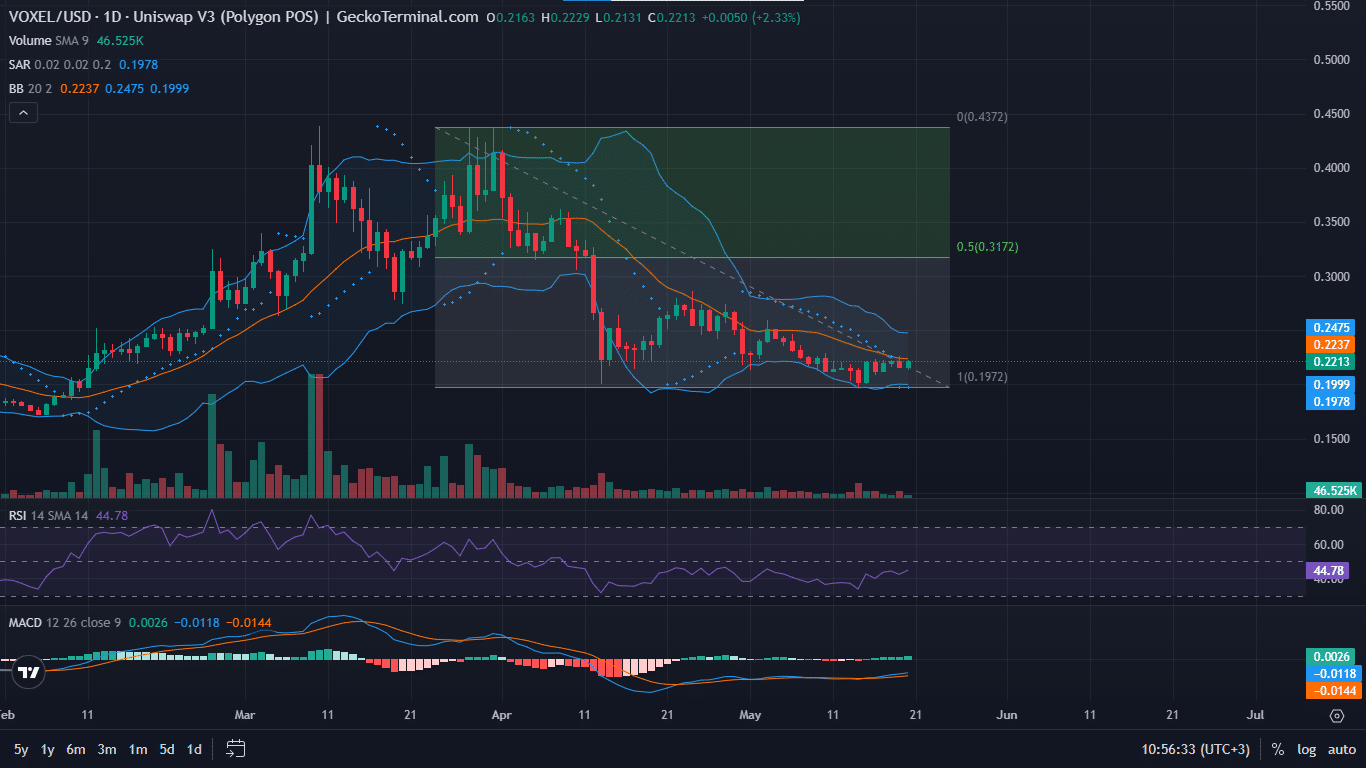The height and width of the screenshot is (768, 1366).
Task: Click the 0.1999 lower band price label
Action: (1333, 384)
